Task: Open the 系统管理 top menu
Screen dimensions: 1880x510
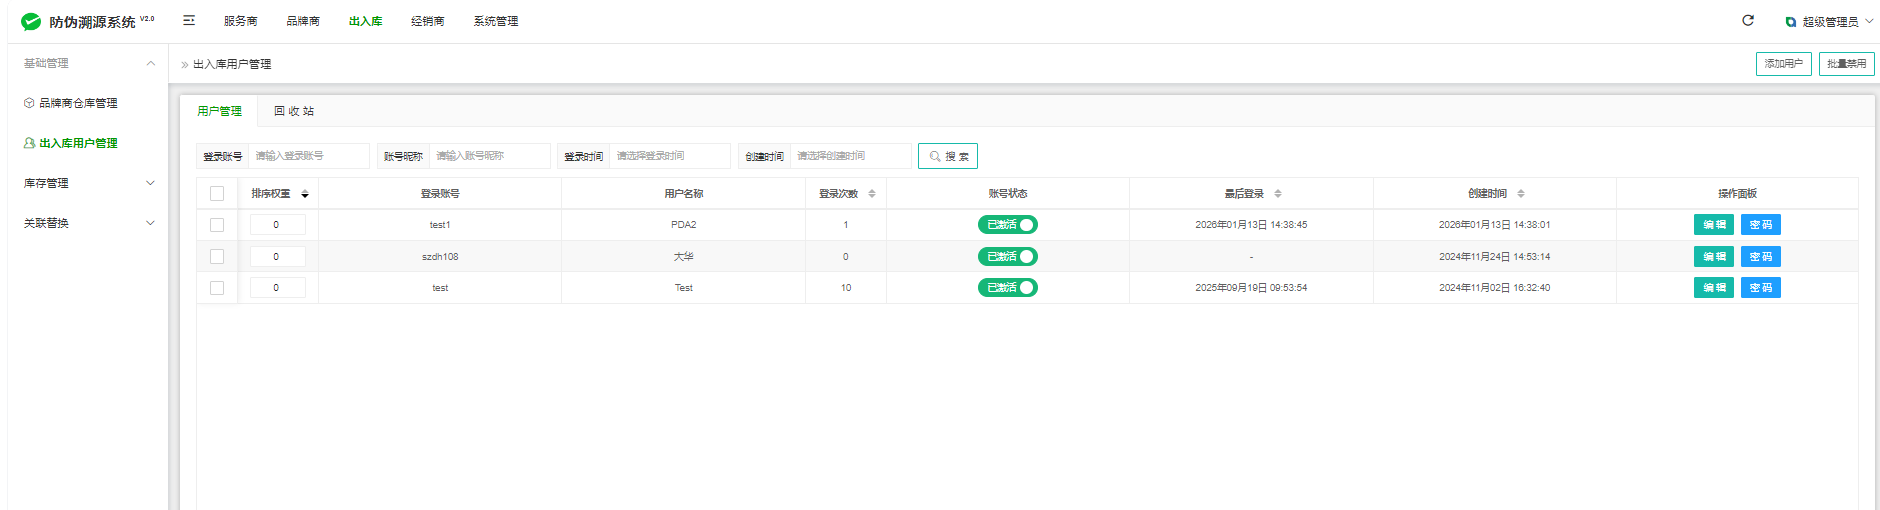Action: click(x=496, y=21)
